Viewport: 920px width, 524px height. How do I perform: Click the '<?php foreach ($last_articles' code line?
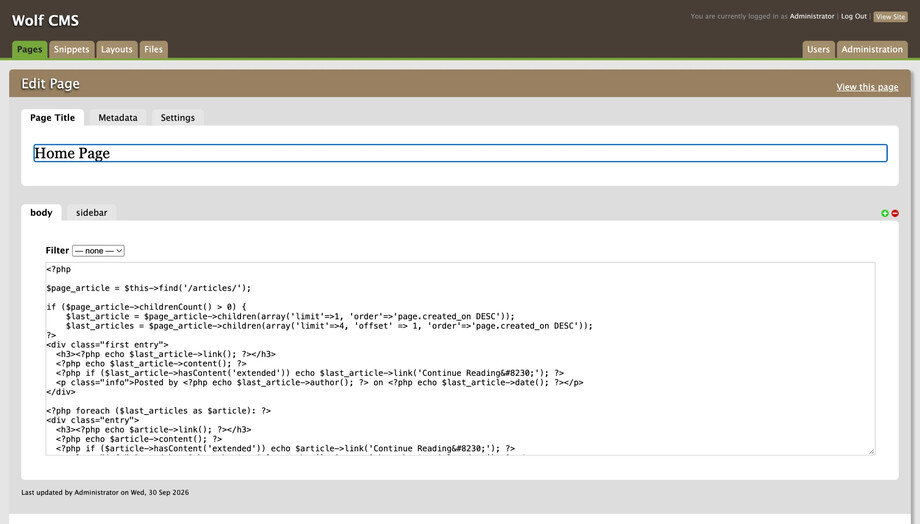point(158,411)
